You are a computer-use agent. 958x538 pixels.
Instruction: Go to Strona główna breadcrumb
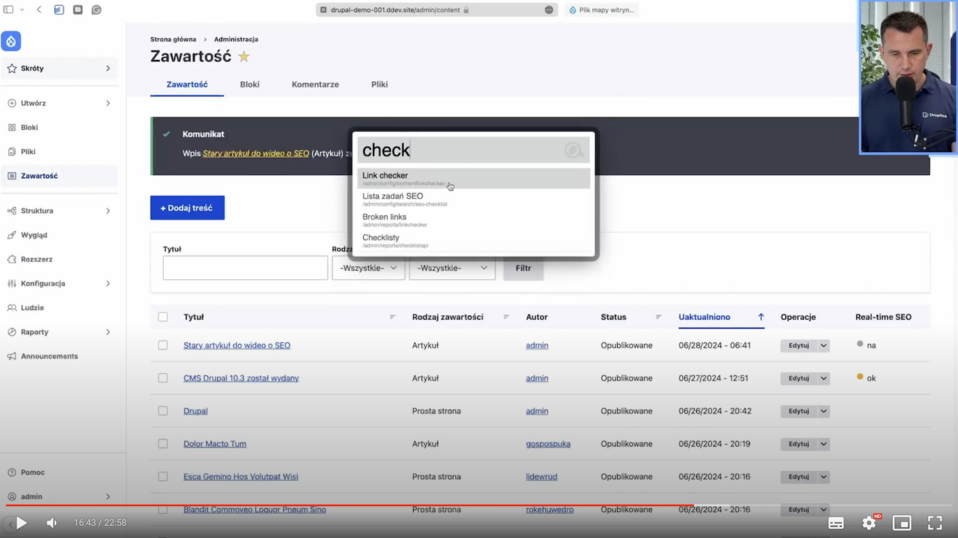[173, 39]
